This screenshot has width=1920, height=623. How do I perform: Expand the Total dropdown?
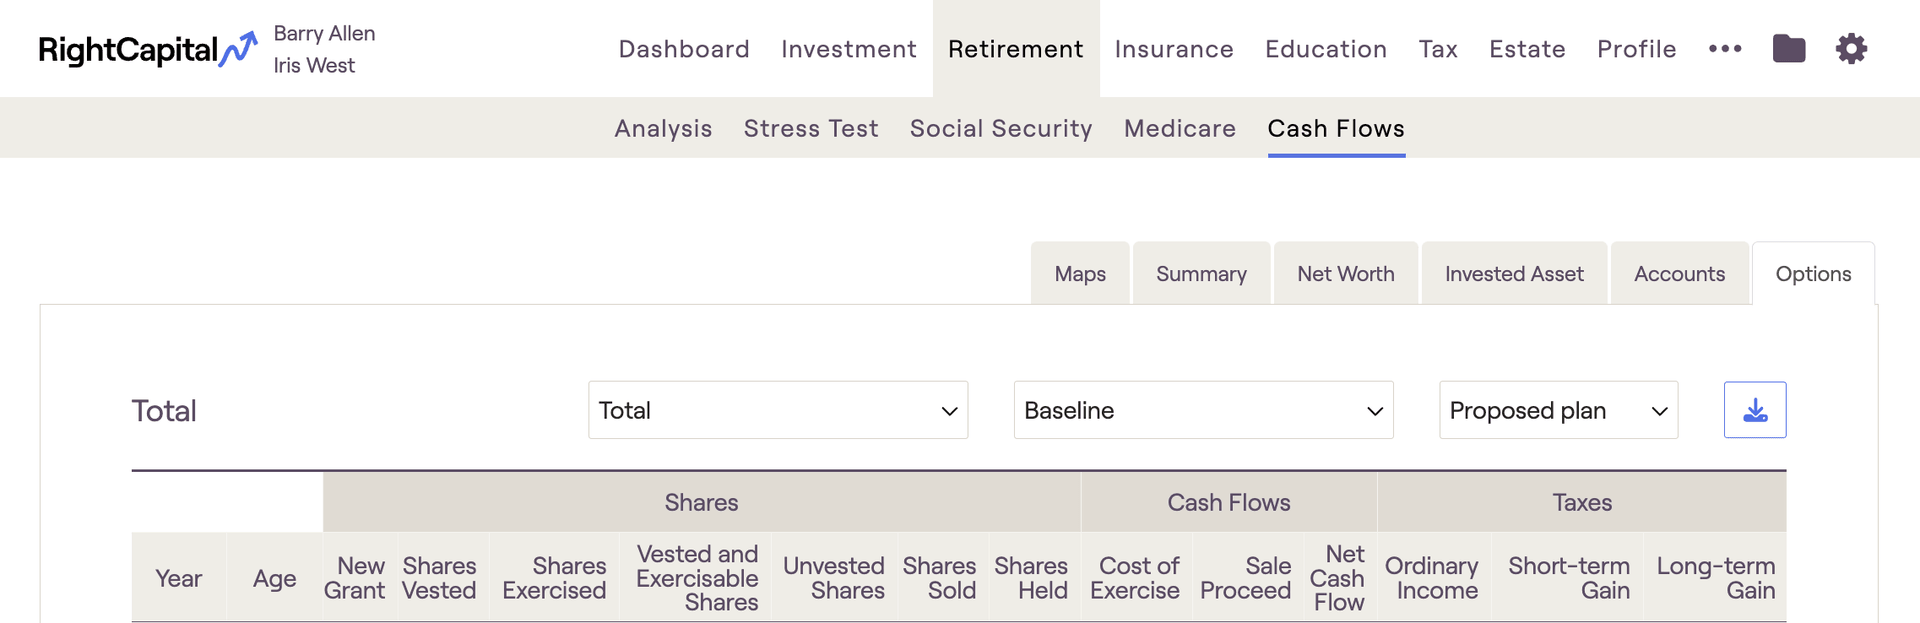(777, 410)
